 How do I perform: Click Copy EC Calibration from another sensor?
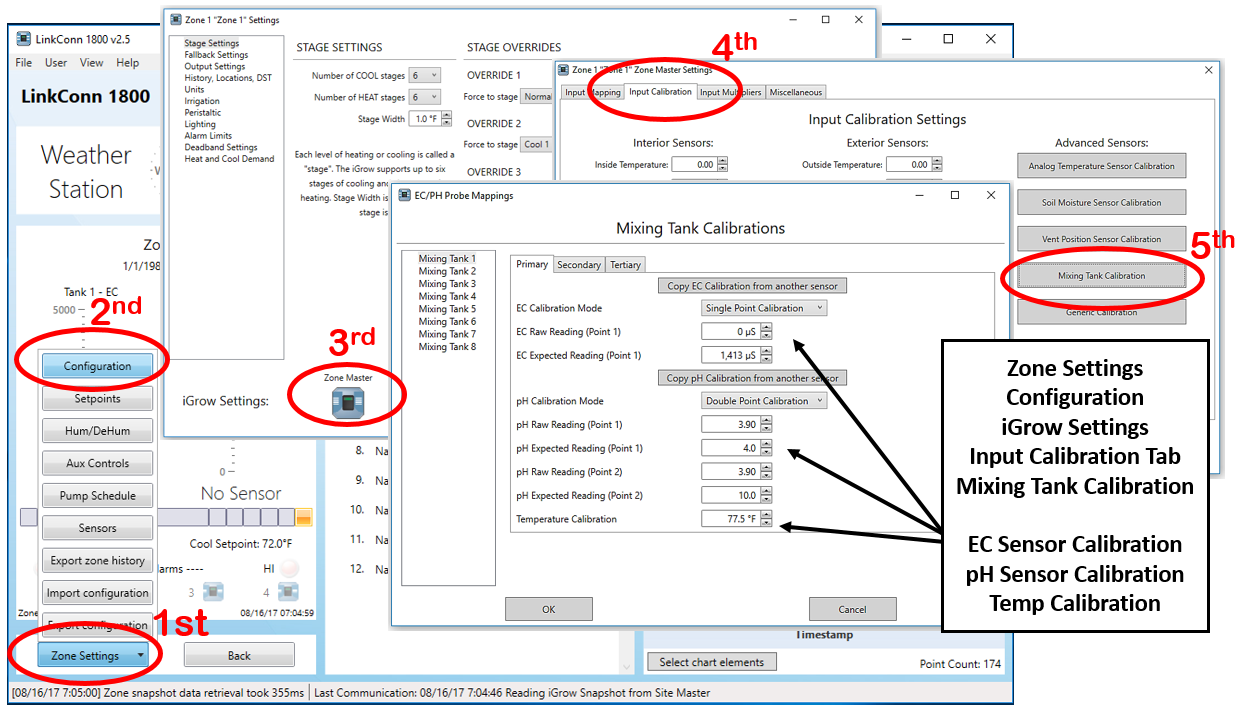pyautogui.click(x=752, y=286)
